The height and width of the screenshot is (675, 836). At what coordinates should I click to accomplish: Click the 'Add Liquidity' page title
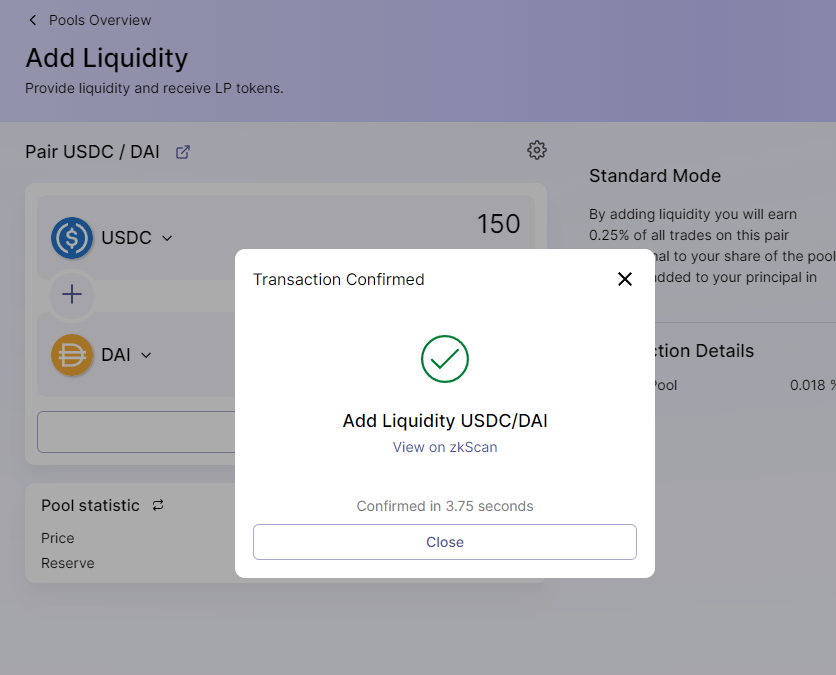pyautogui.click(x=107, y=58)
